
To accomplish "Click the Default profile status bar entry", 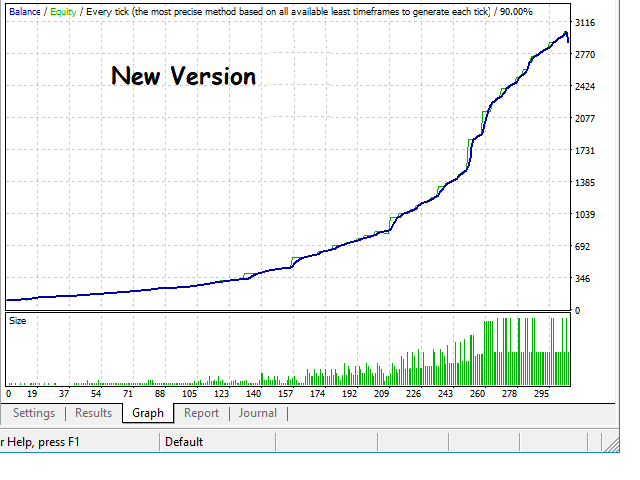I will [x=184, y=442].
